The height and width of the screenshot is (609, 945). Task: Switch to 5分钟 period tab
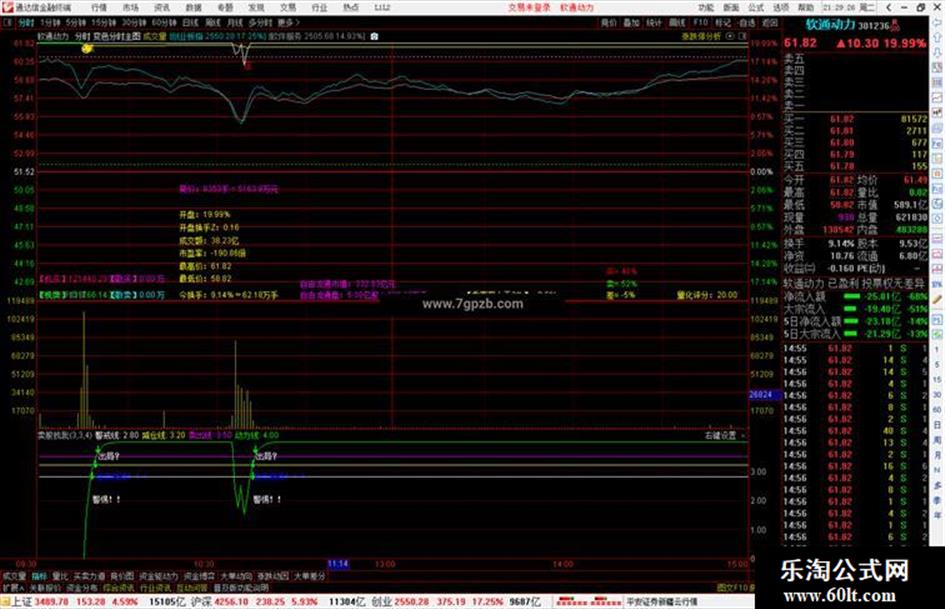76,22
